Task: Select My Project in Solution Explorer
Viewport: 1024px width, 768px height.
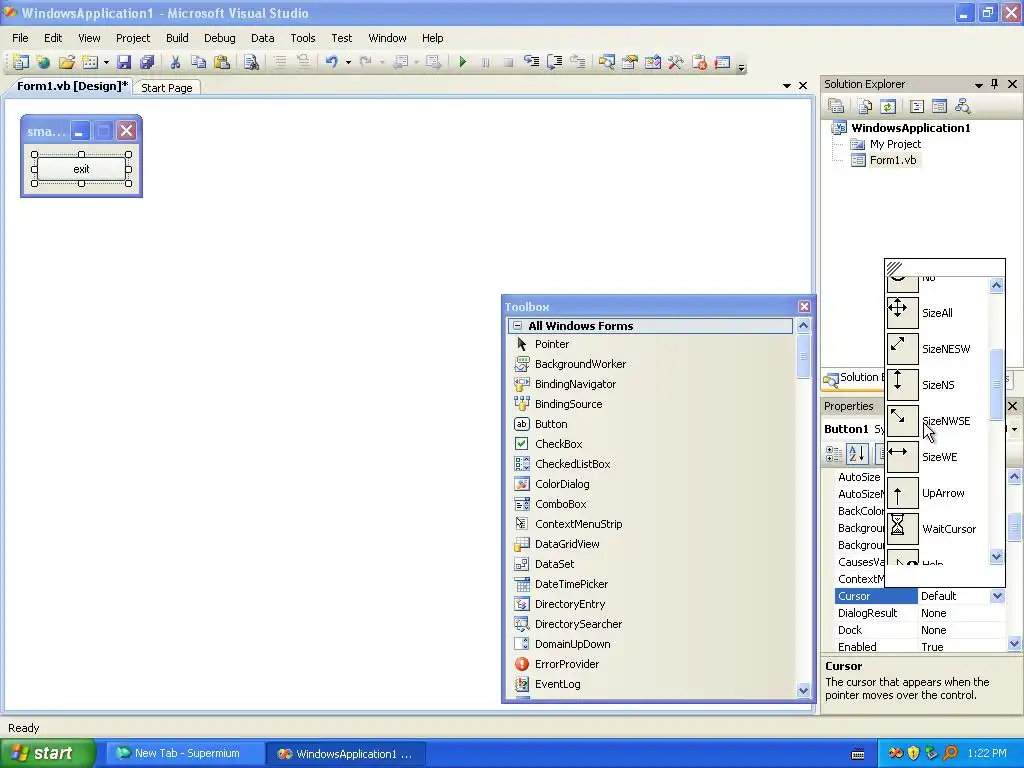Action: pyautogui.click(x=895, y=144)
